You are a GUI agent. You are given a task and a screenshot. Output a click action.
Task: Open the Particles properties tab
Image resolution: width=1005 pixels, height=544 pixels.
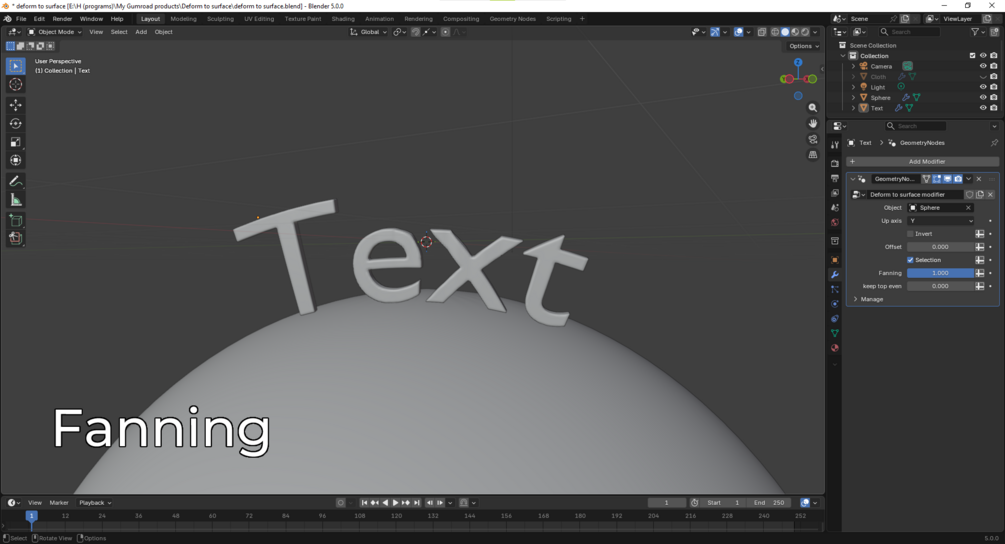click(x=835, y=289)
